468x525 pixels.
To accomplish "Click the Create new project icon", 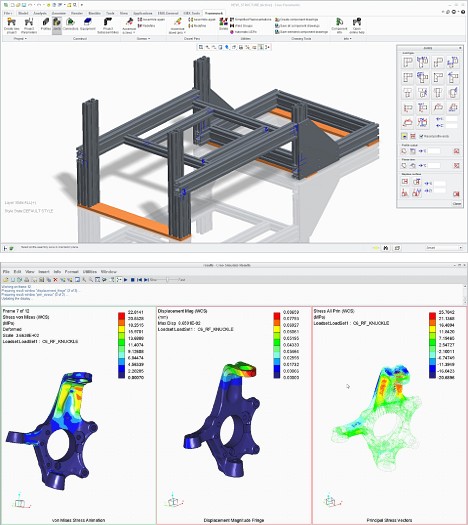I will [11, 25].
